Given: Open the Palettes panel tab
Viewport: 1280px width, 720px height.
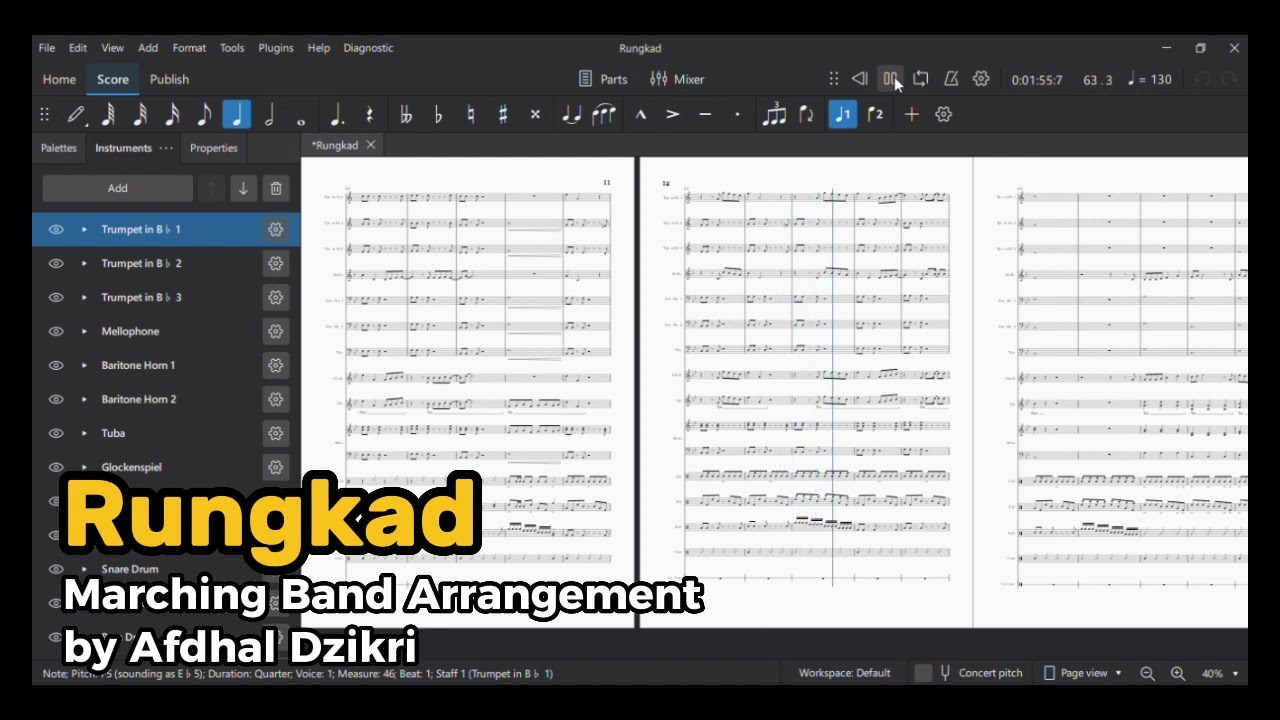Looking at the screenshot, I should coord(59,148).
